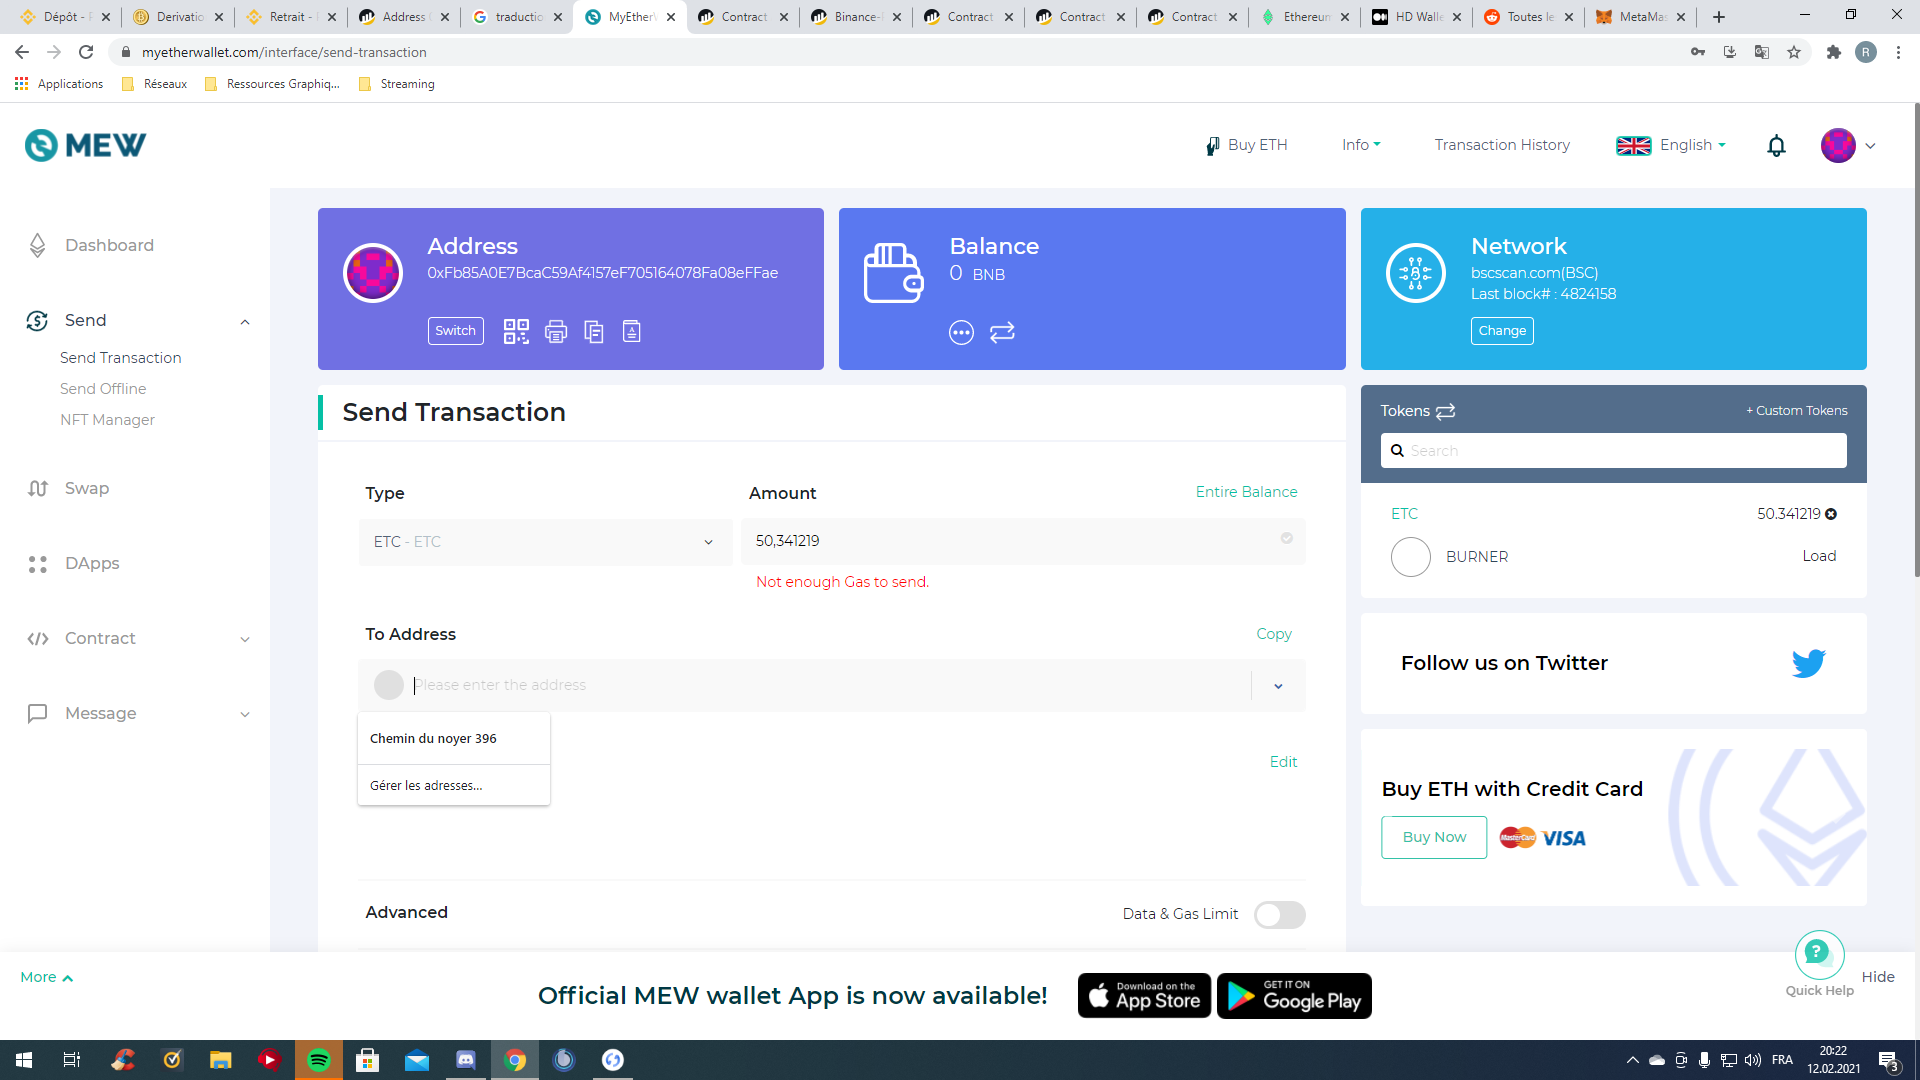This screenshot has height=1080, width=1920.
Task: Click the Entire Balance link
Action: coord(1246,492)
